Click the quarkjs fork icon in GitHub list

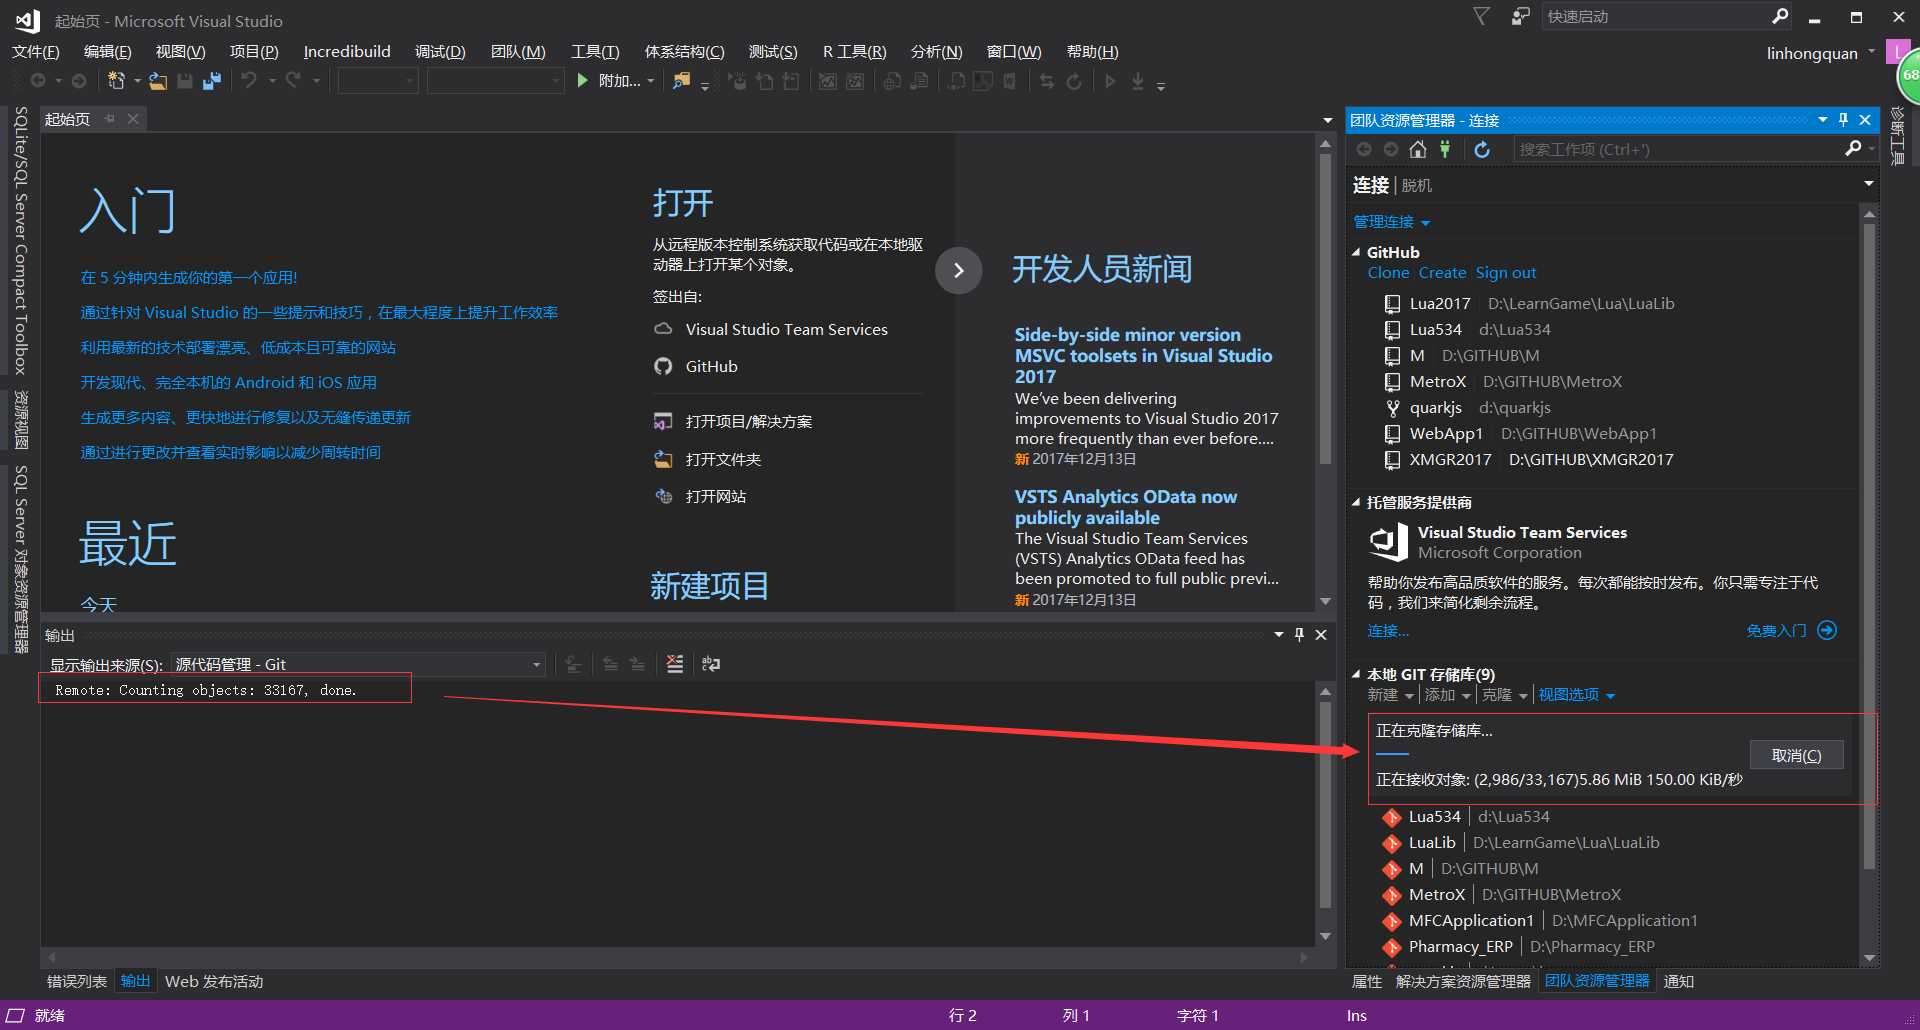tap(1392, 408)
